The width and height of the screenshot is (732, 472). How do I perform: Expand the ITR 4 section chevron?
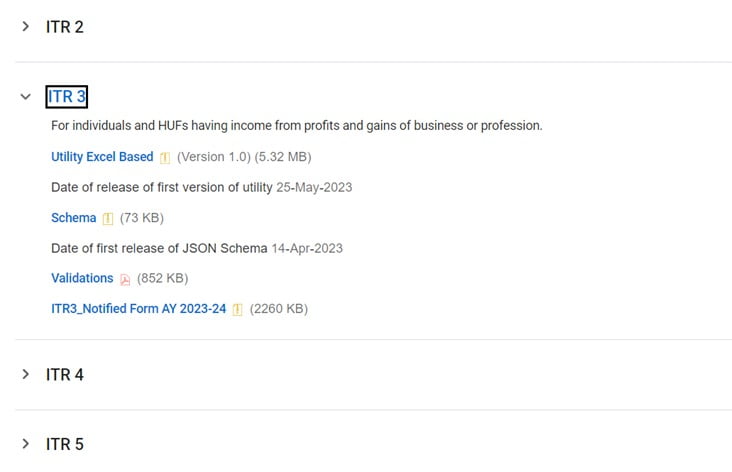(26, 374)
